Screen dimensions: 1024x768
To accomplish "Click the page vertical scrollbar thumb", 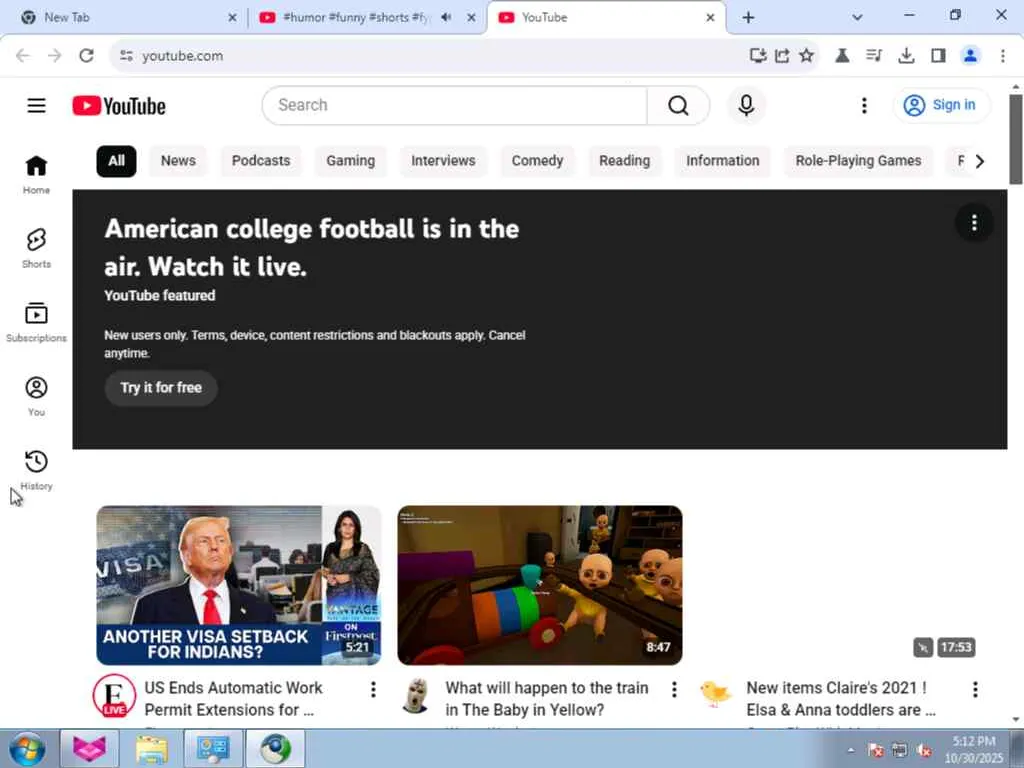I will (x=1016, y=139).
